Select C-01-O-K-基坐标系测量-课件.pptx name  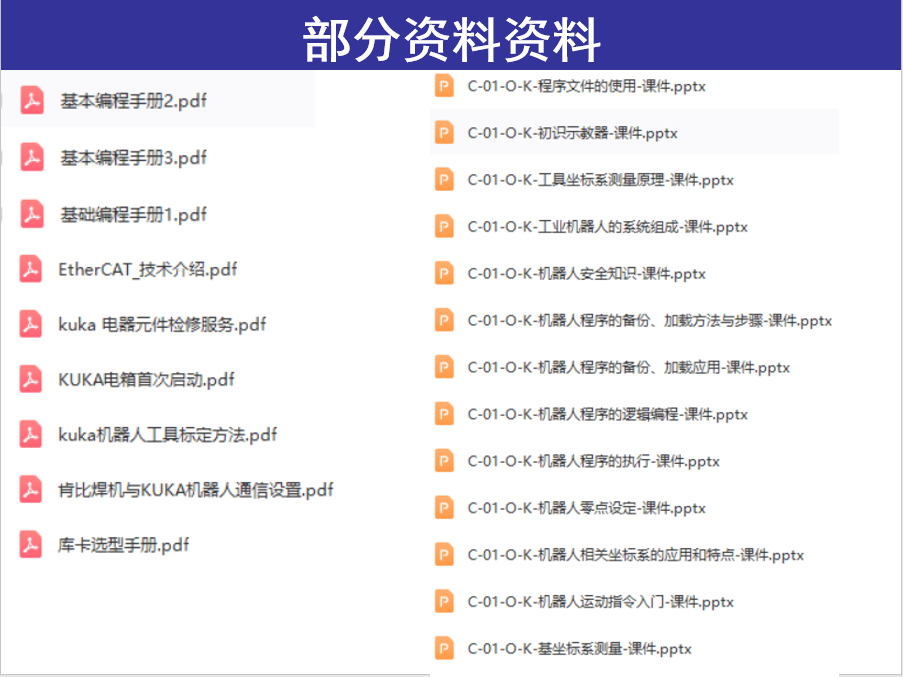[x=579, y=649]
